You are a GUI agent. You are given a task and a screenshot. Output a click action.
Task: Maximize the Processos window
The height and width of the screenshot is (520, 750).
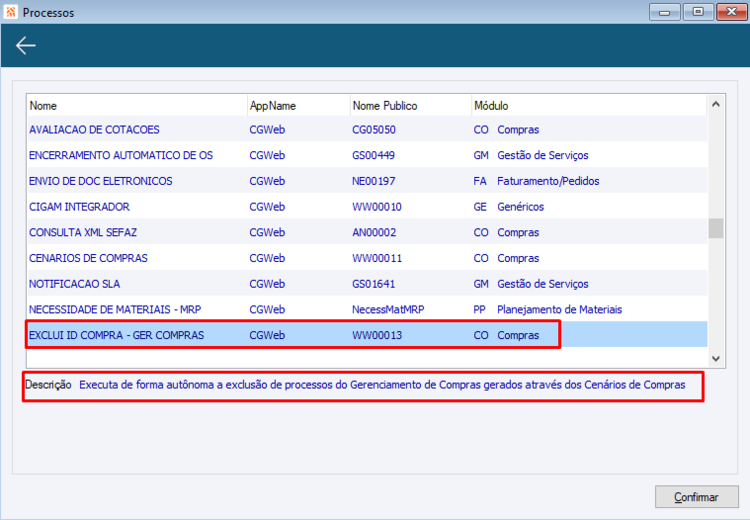pos(698,12)
